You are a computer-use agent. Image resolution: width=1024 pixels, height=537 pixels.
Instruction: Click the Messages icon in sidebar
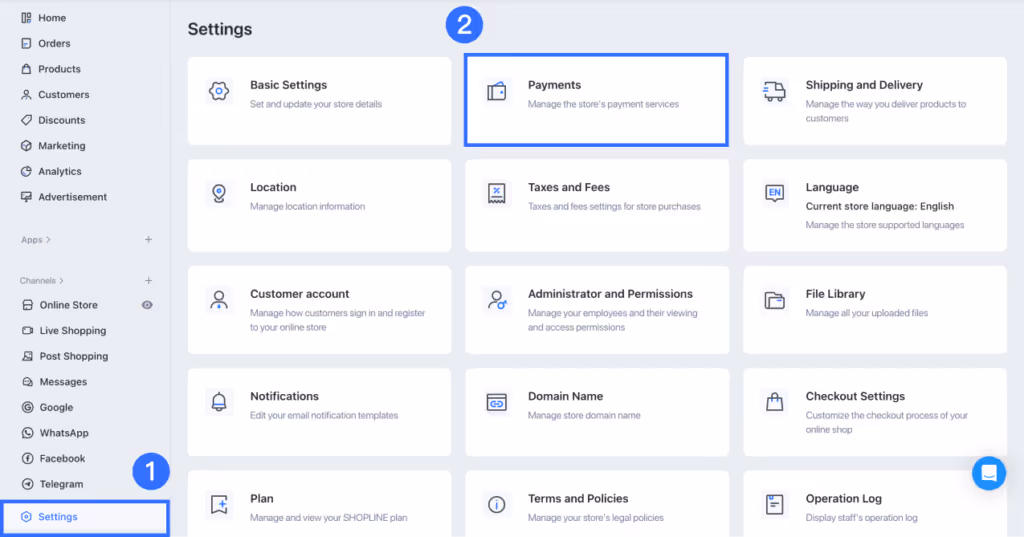coord(27,382)
